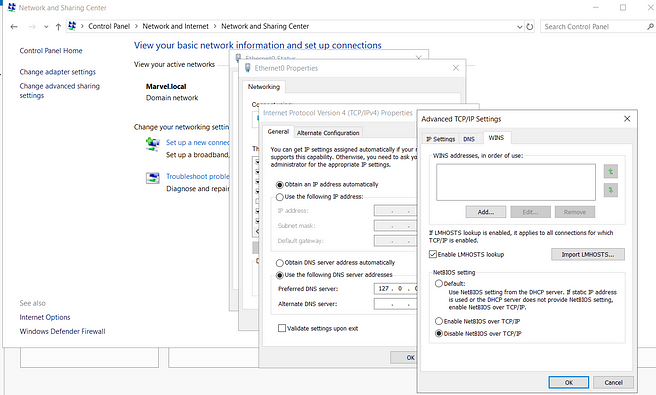Viewport: 656px width, 395px height.
Task: Close the Ethernet0 Properties dialog
Action: (456, 68)
